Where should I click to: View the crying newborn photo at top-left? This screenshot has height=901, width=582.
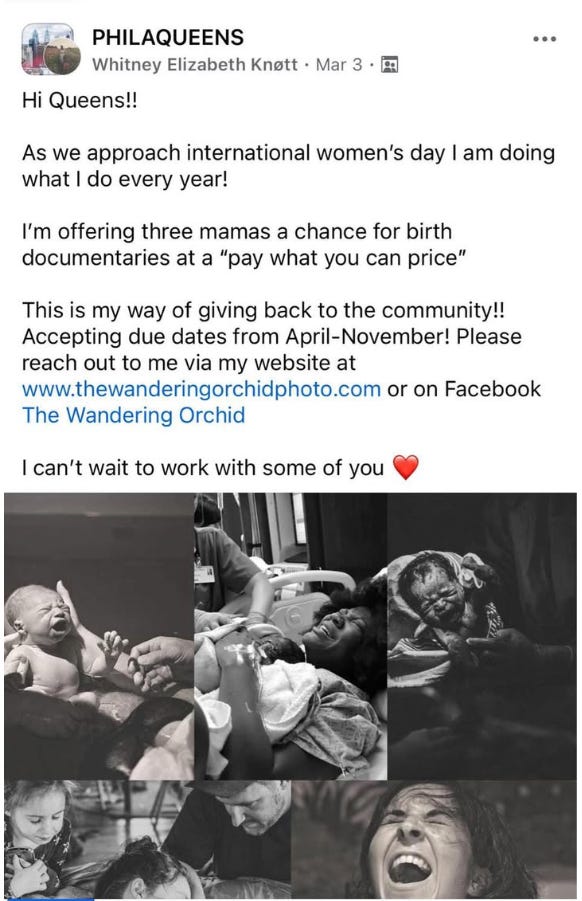[x=99, y=636]
